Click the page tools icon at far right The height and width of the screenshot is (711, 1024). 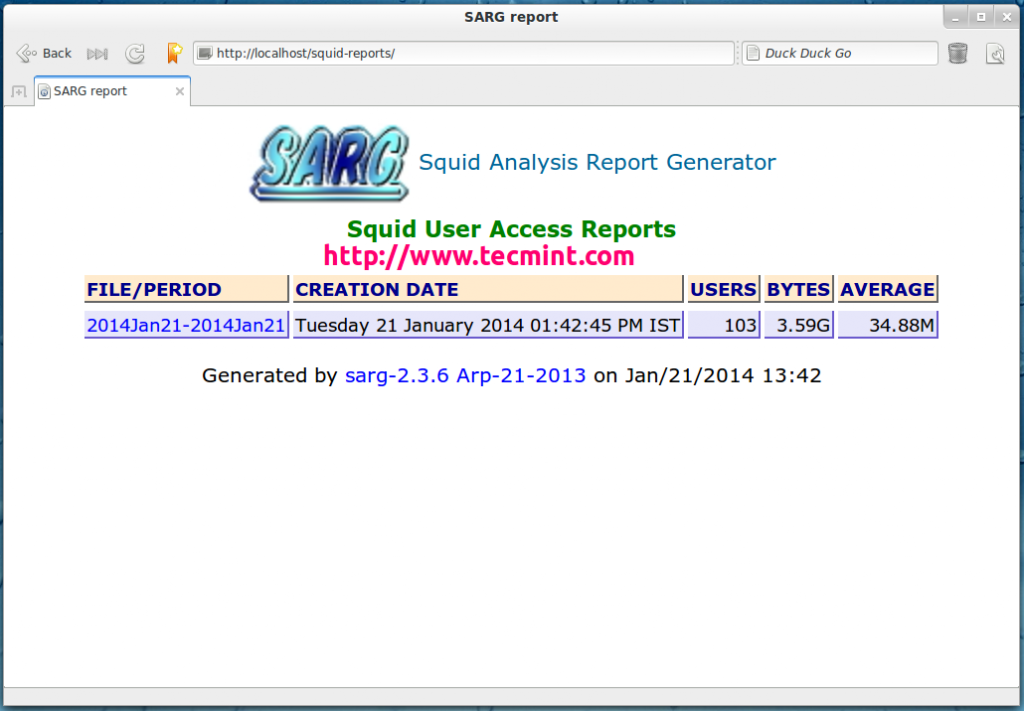tap(995, 54)
